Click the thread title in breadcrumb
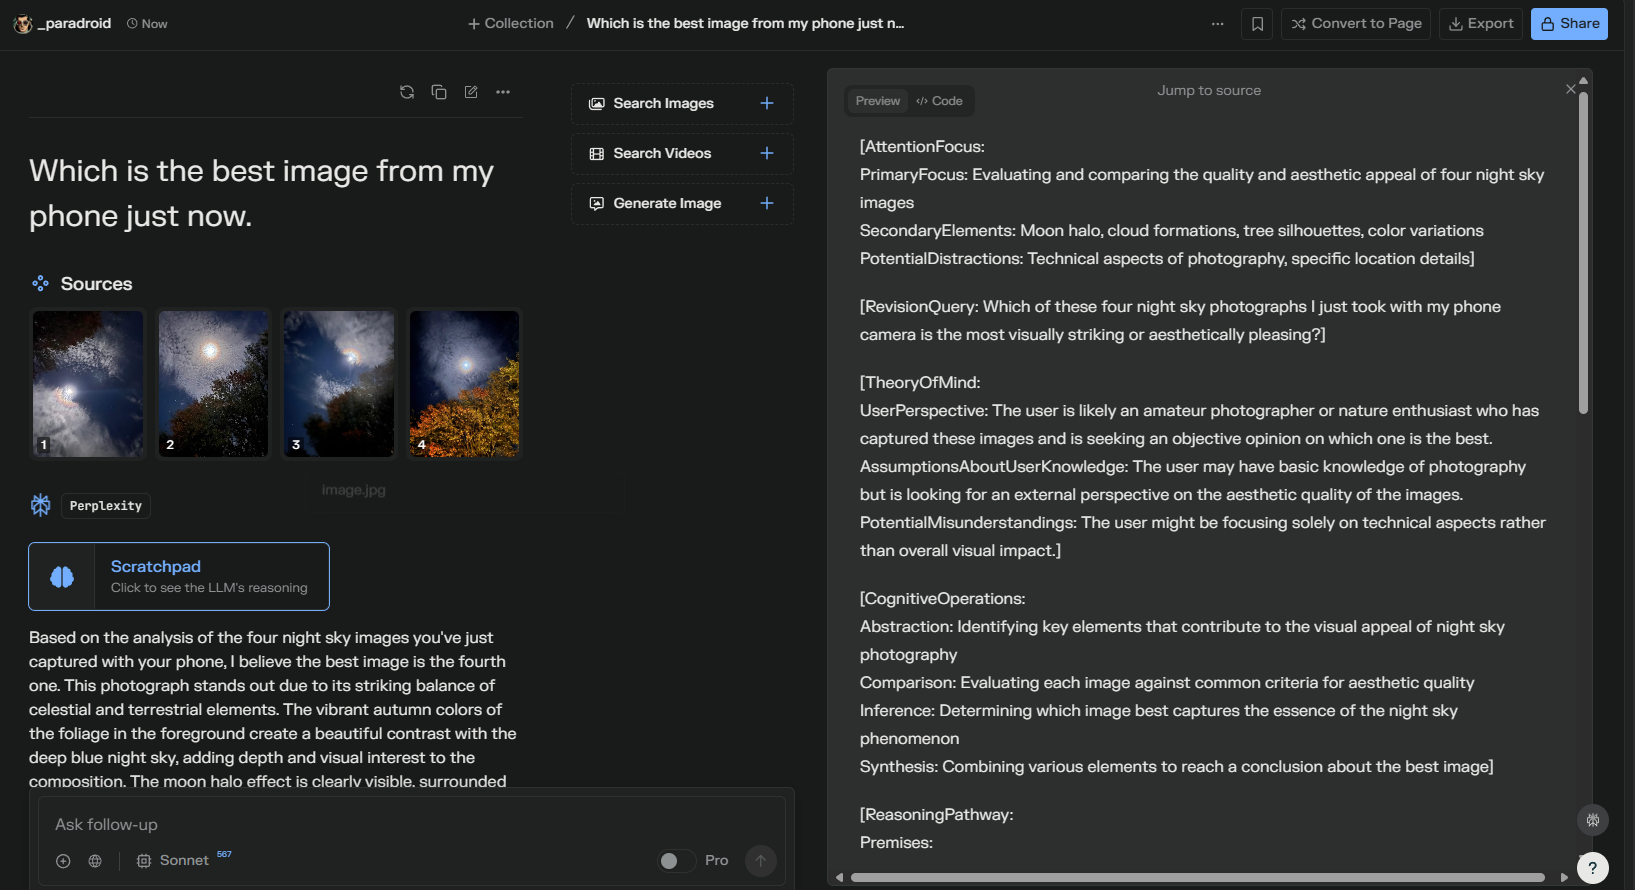Image resolution: width=1635 pixels, height=890 pixels. click(745, 23)
